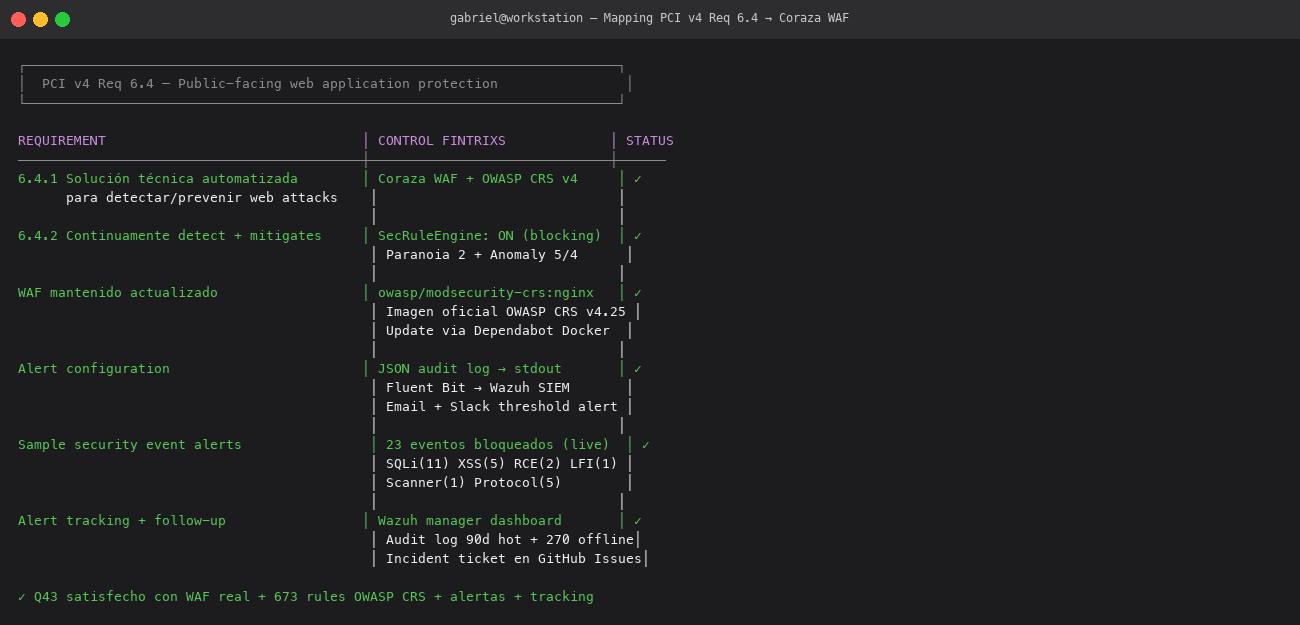1300x625 pixels.
Task: Click '23 eventos bloqueados (live)' text
Action: click(498, 445)
